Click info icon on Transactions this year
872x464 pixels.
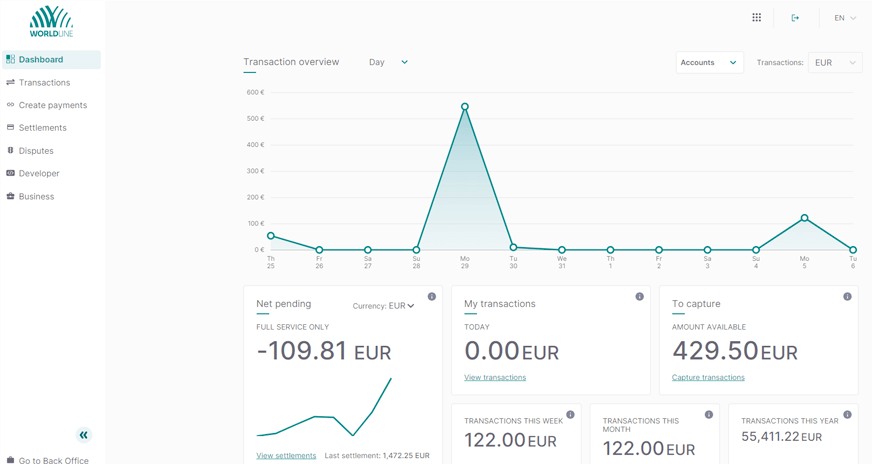pos(847,415)
